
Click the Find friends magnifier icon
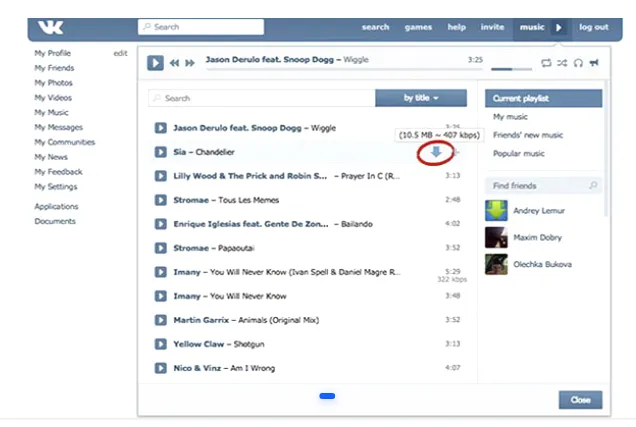click(593, 185)
